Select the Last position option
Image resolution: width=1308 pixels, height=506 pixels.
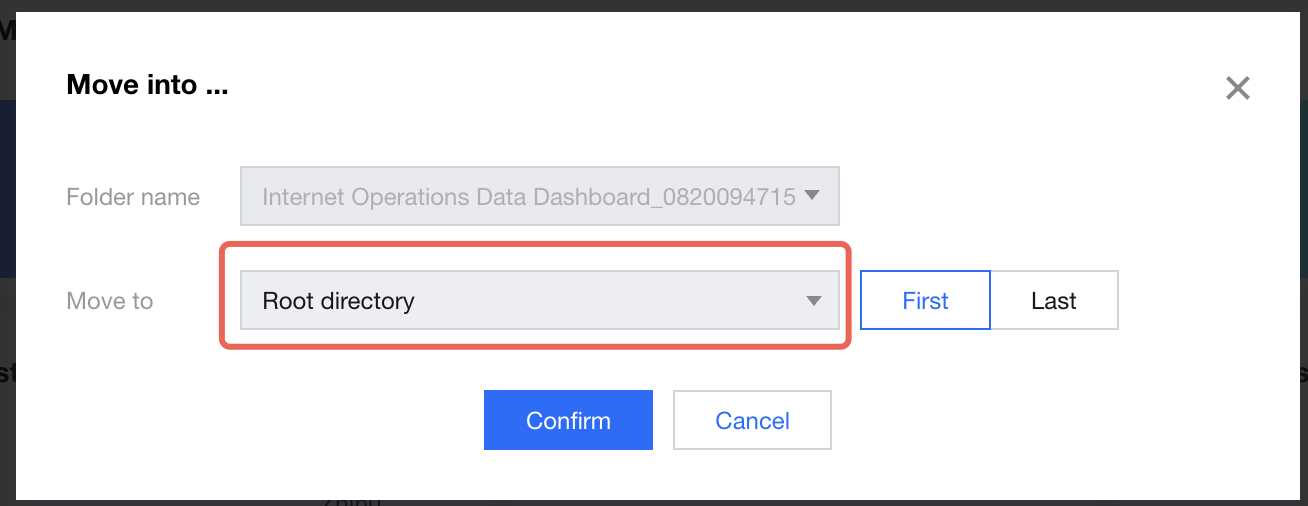[1054, 300]
